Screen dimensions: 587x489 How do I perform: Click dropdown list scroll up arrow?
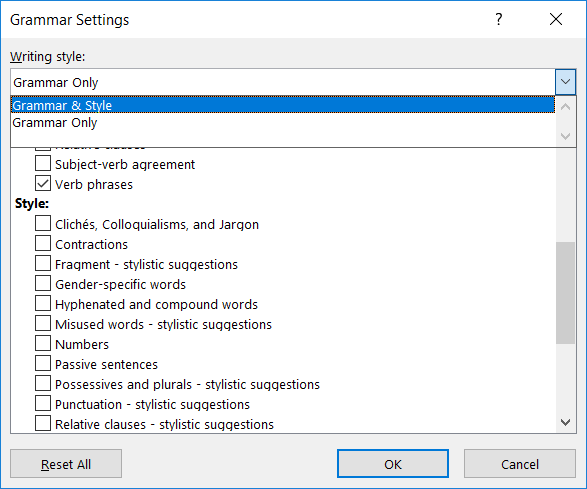pos(565,107)
